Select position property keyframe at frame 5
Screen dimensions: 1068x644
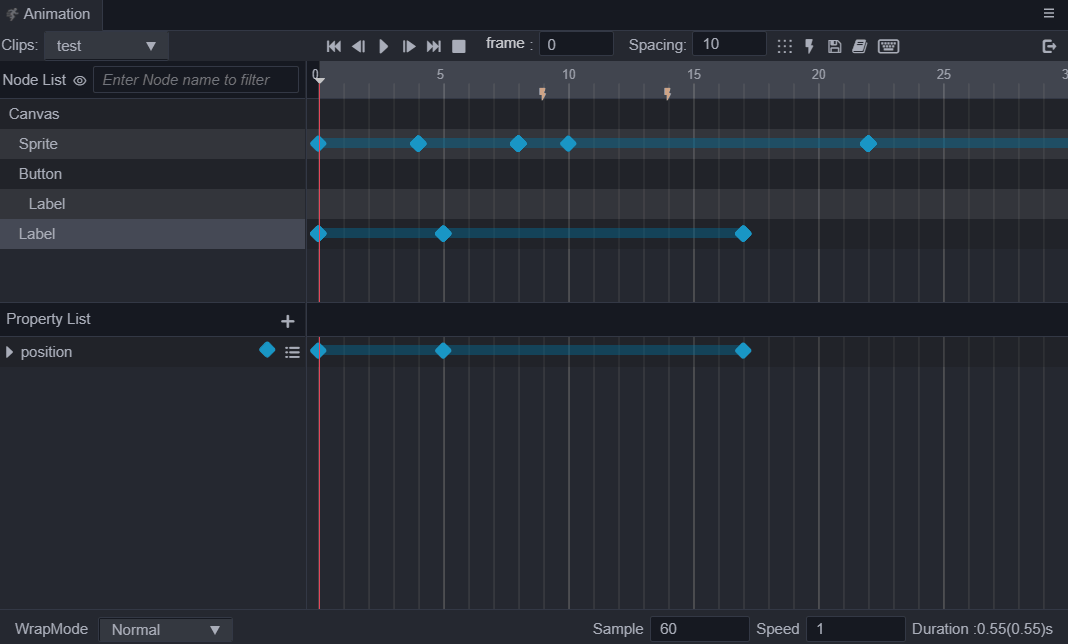(443, 351)
